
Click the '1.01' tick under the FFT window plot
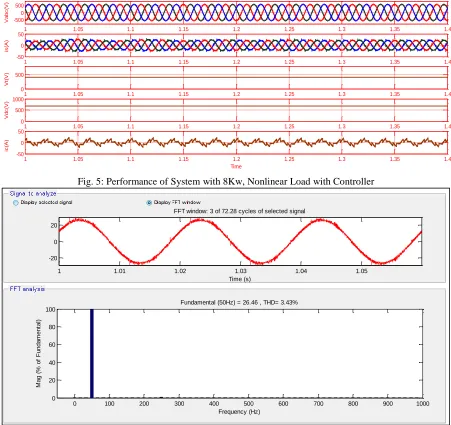point(120,271)
